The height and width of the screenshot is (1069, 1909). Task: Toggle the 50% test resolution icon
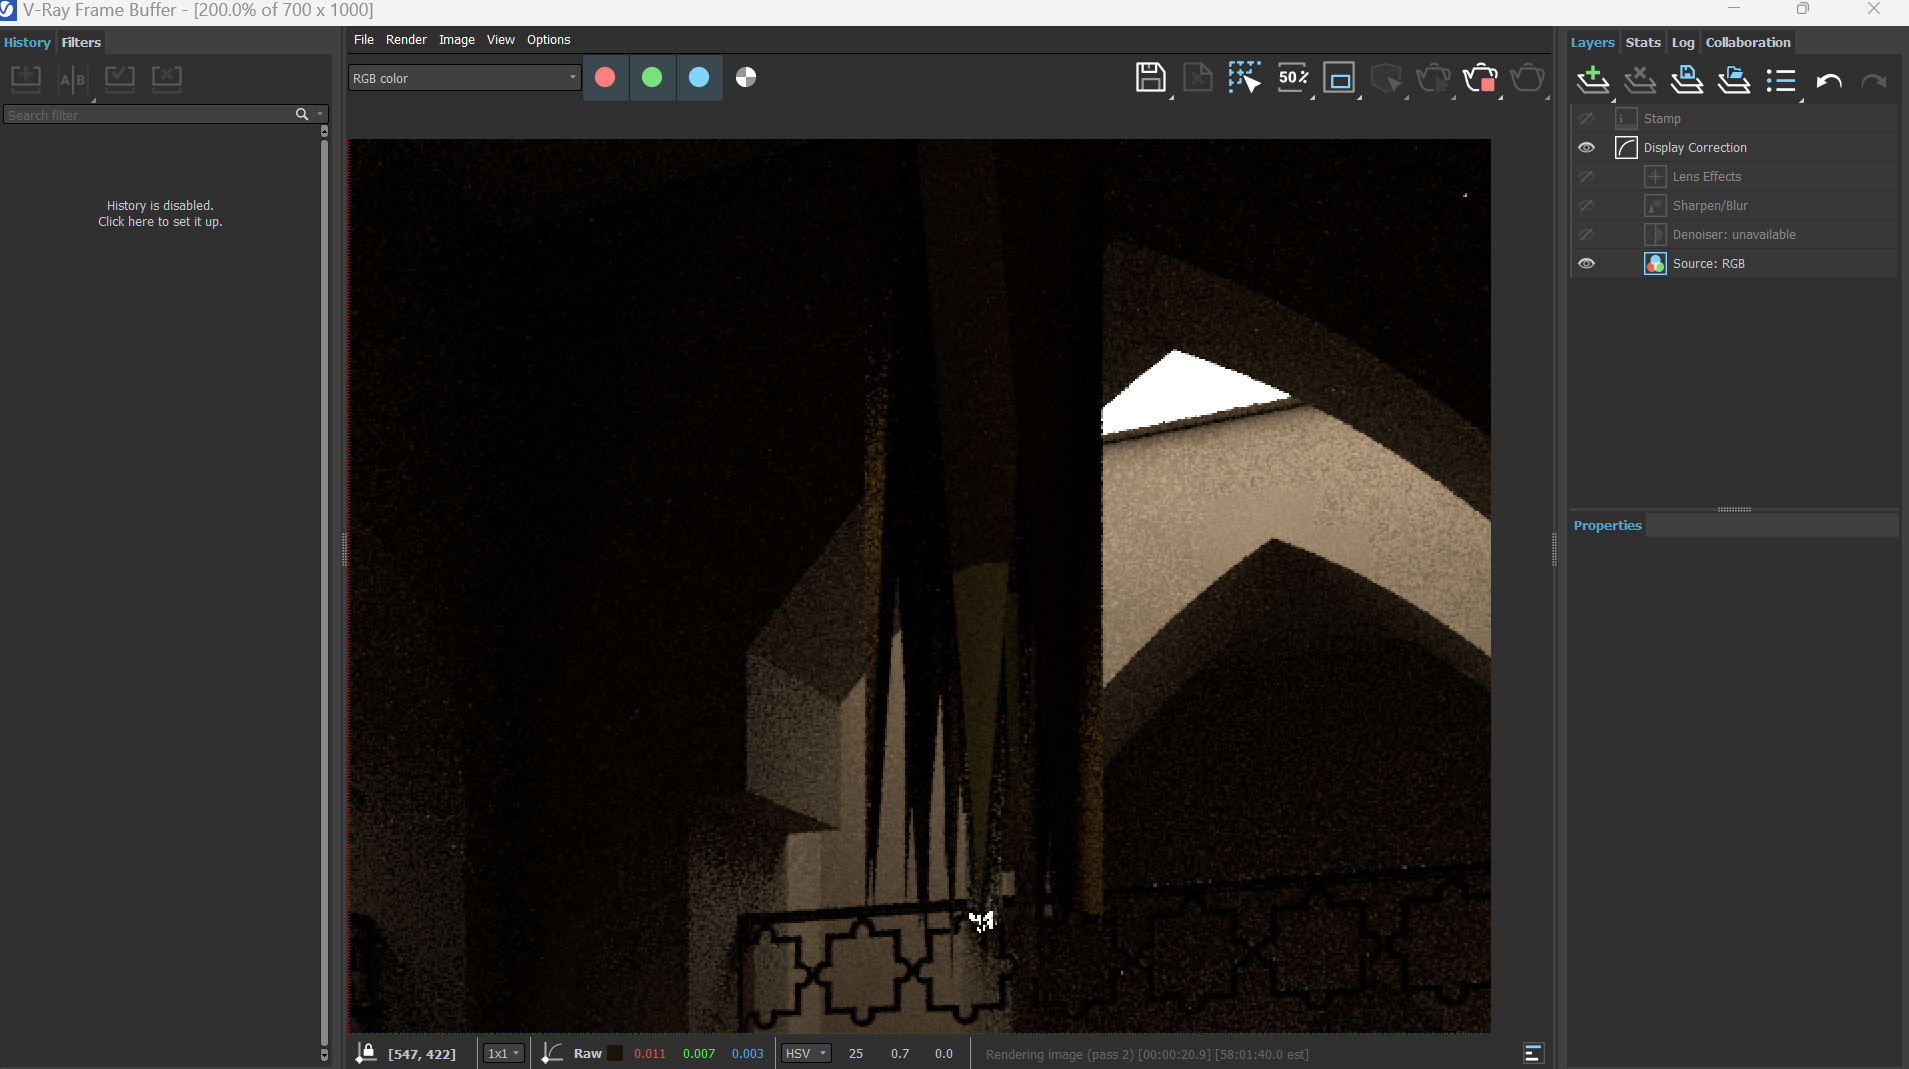tap(1293, 78)
